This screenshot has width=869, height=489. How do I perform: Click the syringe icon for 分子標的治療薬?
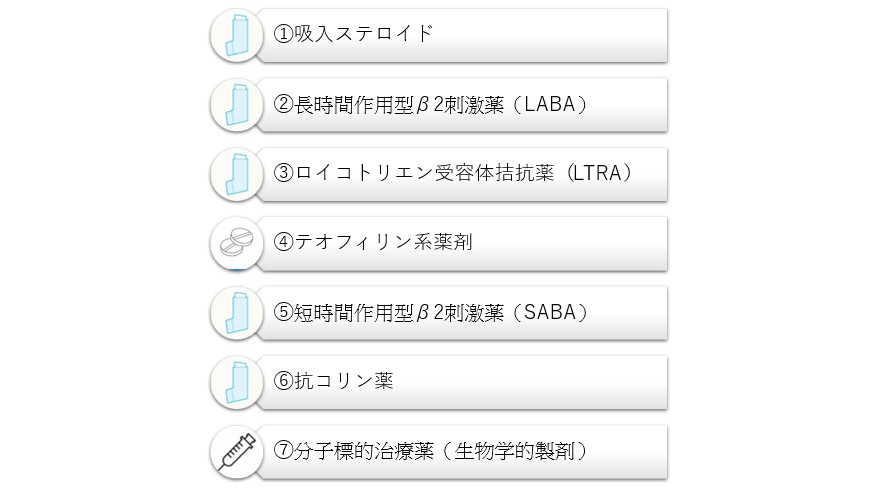click(x=237, y=452)
